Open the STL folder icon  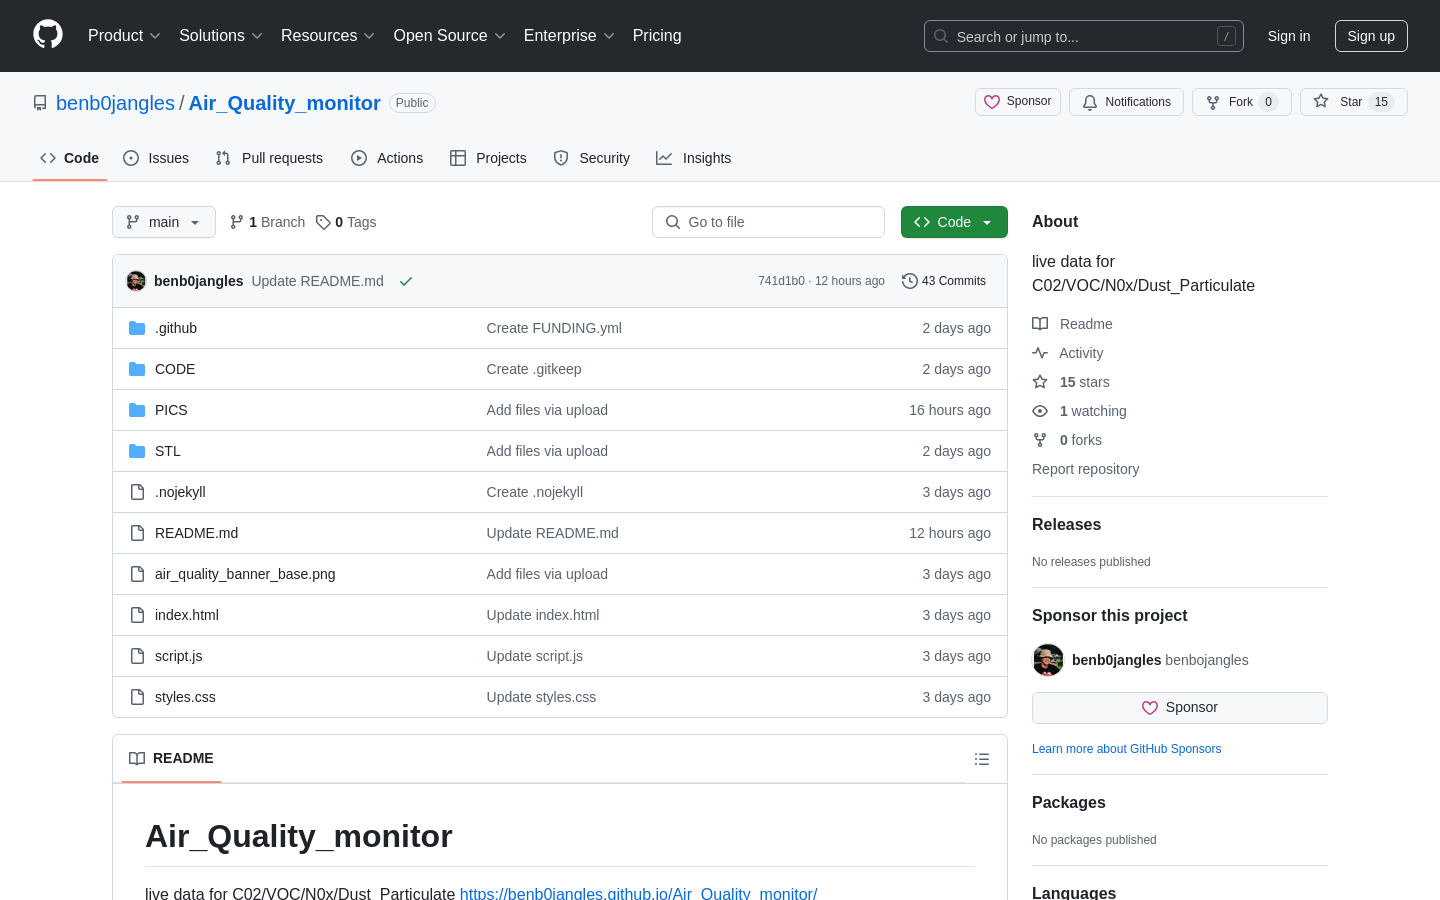pyautogui.click(x=137, y=451)
